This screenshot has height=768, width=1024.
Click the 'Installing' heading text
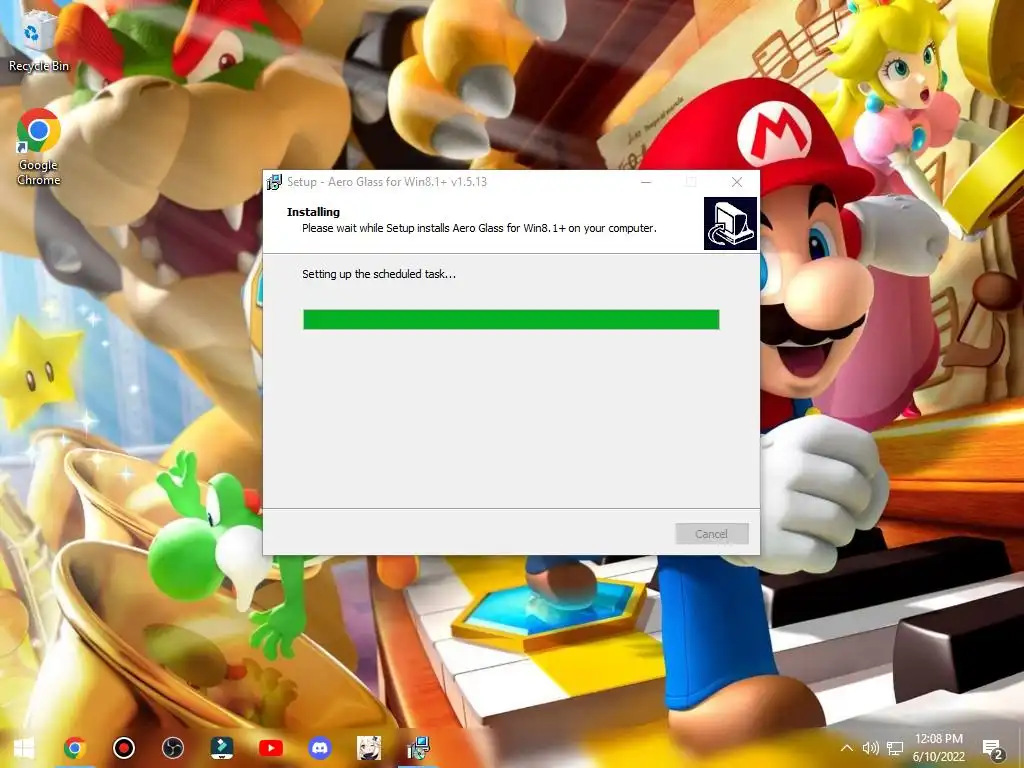313,212
